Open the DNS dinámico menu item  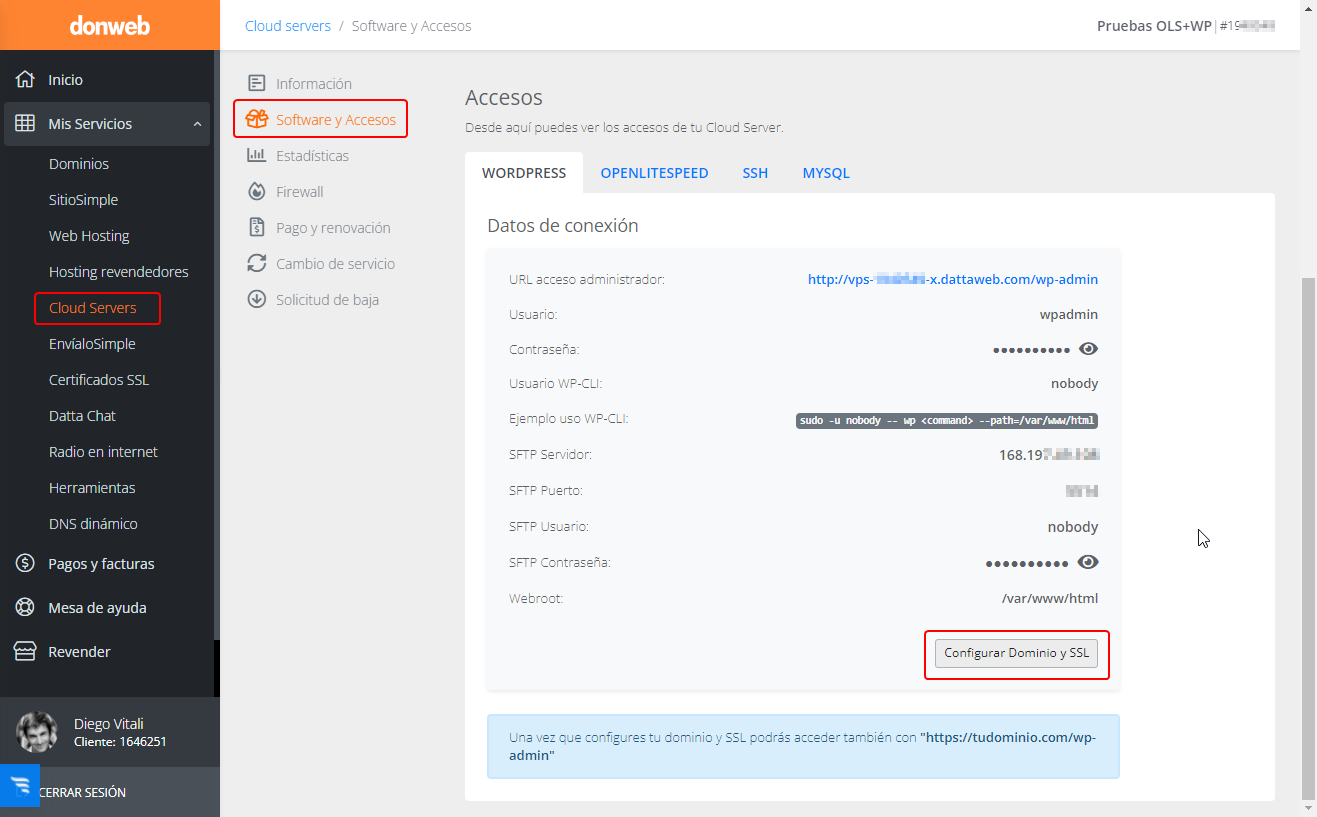(x=93, y=524)
